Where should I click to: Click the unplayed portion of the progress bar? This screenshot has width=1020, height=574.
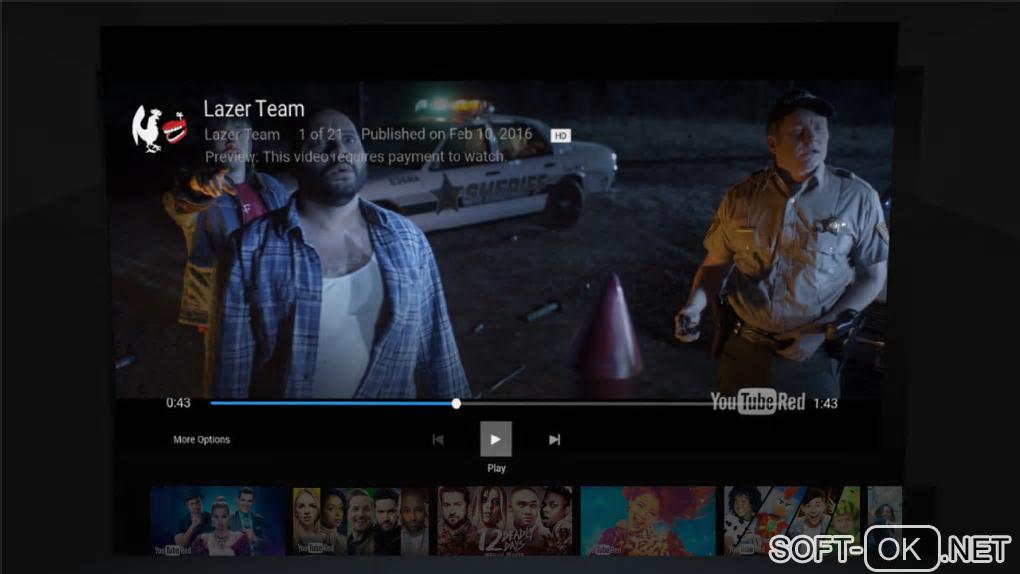(585, 403)
